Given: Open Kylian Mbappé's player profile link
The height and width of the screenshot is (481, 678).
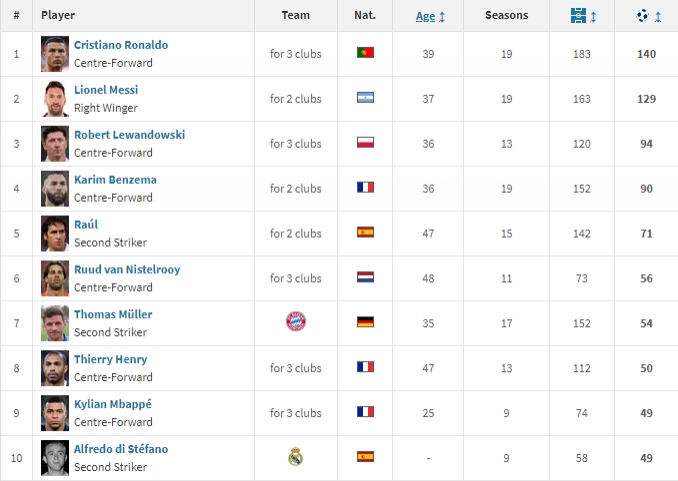Looking at the screenshot, I should tap(113, 404).
